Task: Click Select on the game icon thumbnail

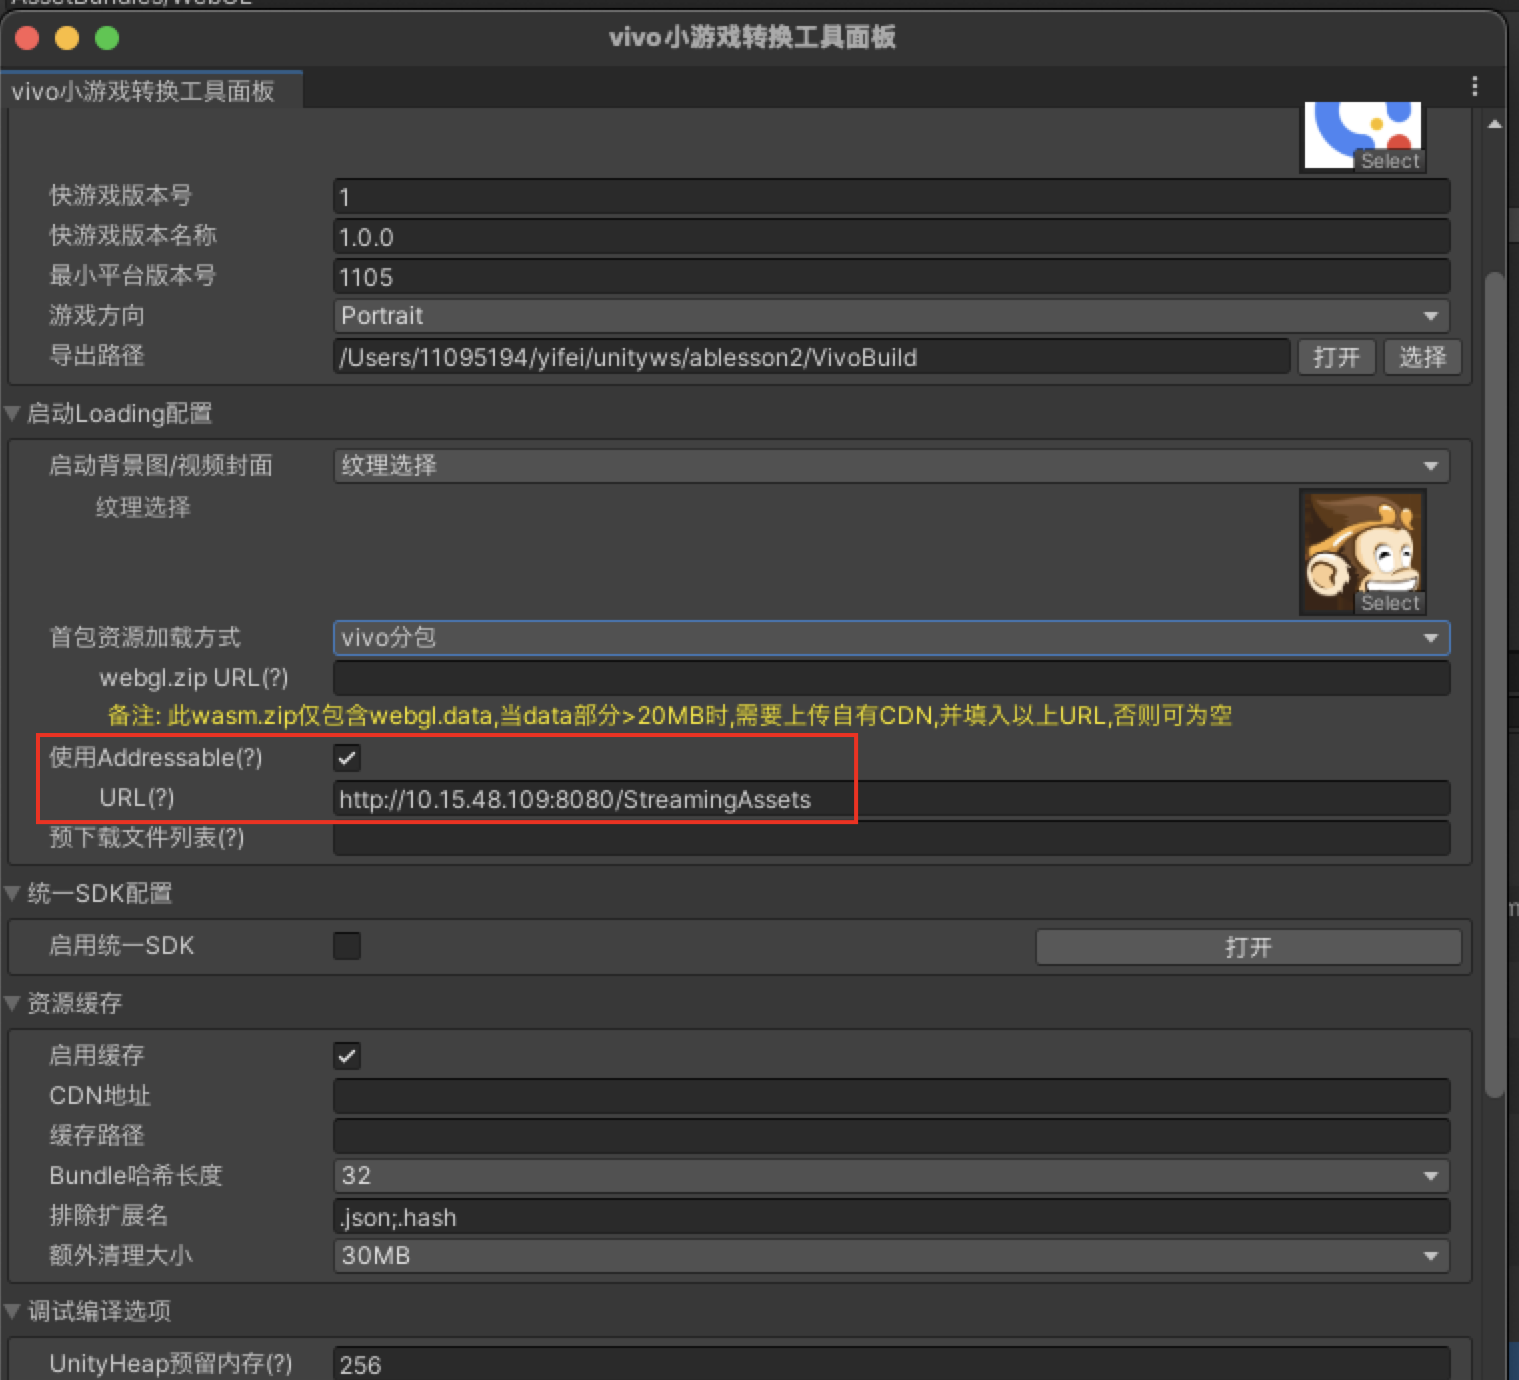Action: [x=1390, y=160]
